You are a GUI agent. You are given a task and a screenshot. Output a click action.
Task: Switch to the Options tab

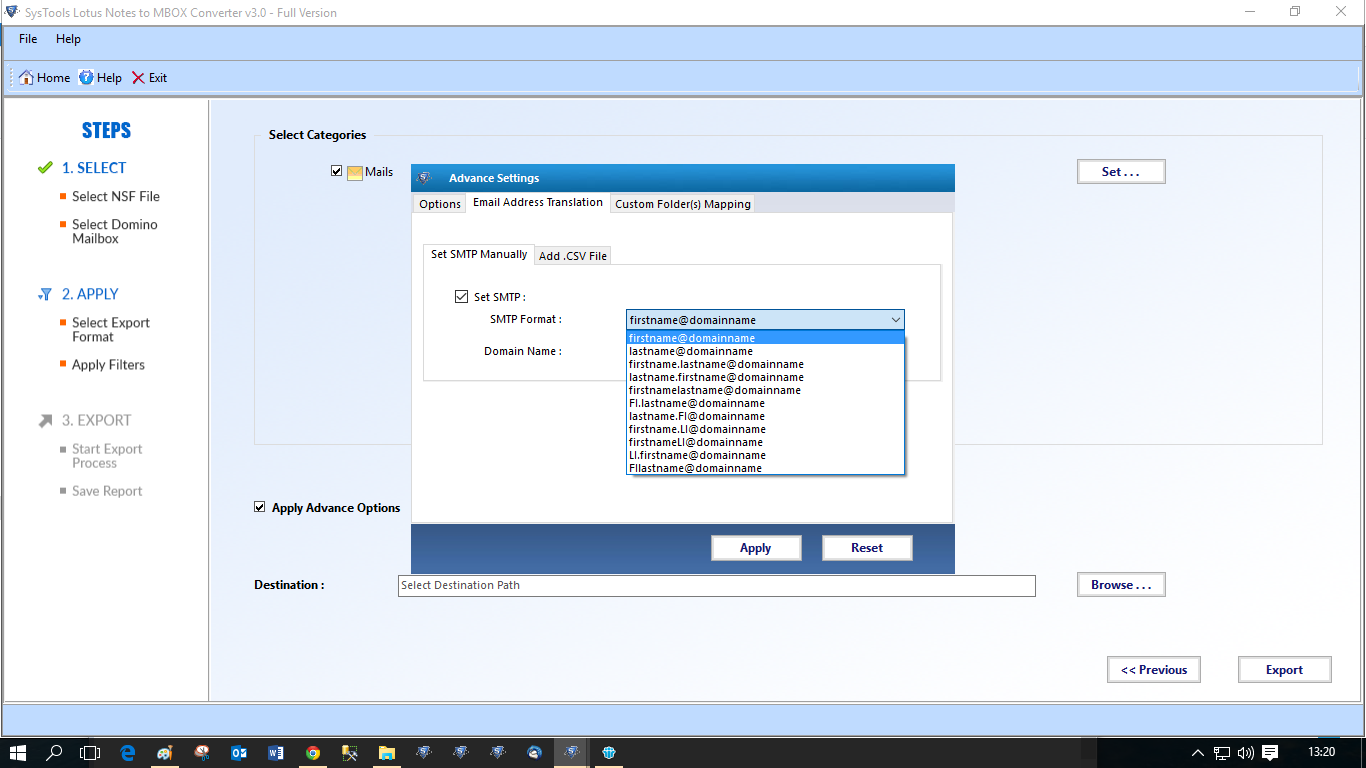click(440, 204)
